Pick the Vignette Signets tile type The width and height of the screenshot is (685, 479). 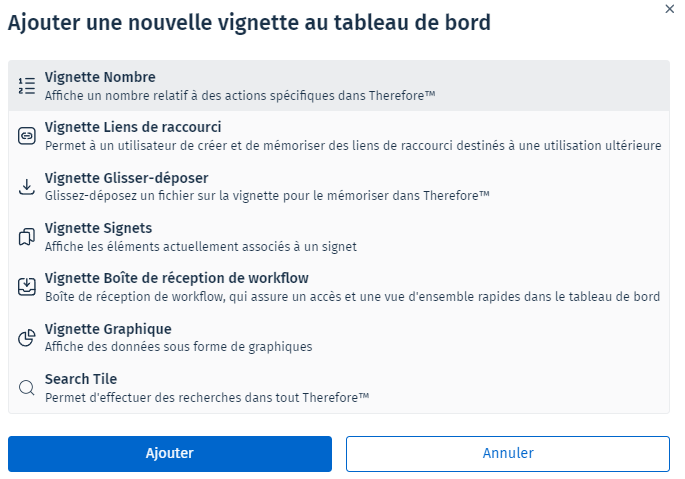[98, 228]
